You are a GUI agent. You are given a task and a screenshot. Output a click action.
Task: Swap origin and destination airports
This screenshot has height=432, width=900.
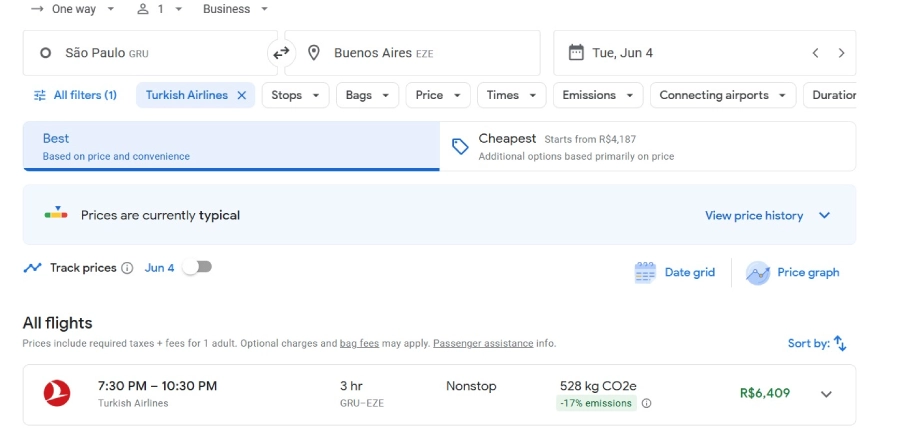(x=281, y=53)
